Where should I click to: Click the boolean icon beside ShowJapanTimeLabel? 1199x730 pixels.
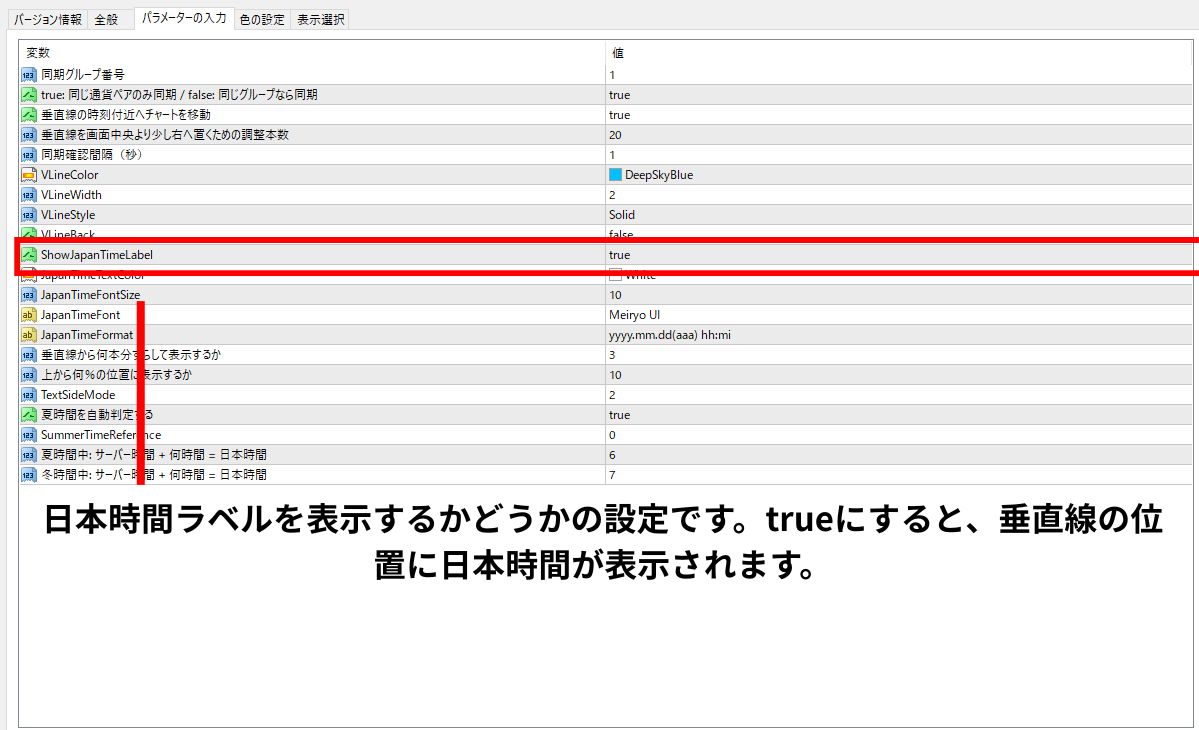click(x=28, y=255)
